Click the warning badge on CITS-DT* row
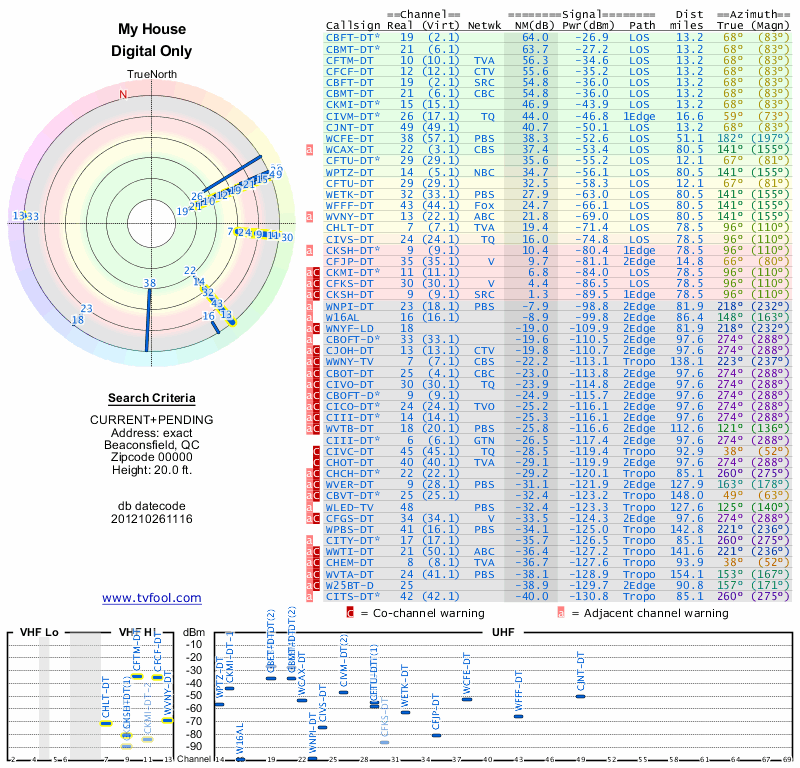The height and width of the screenshot is (768, 800). click(309, 597)
